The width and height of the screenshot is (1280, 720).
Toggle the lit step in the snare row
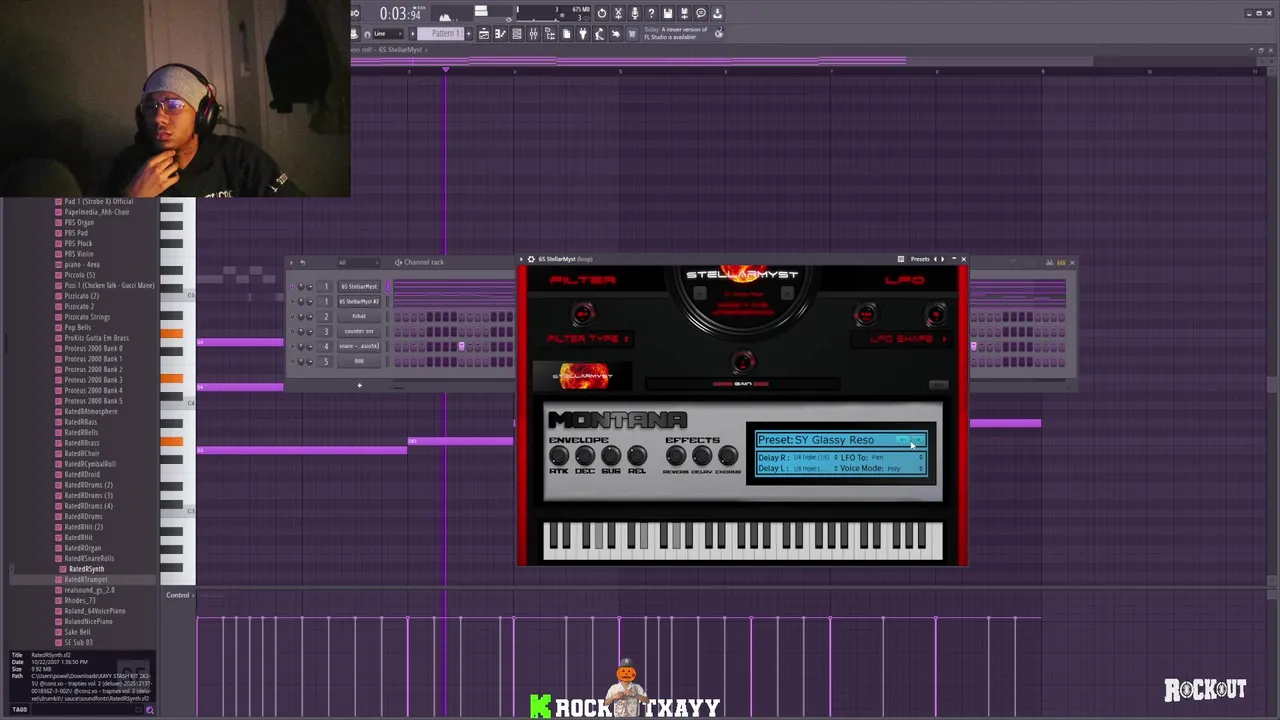(461, 346)
